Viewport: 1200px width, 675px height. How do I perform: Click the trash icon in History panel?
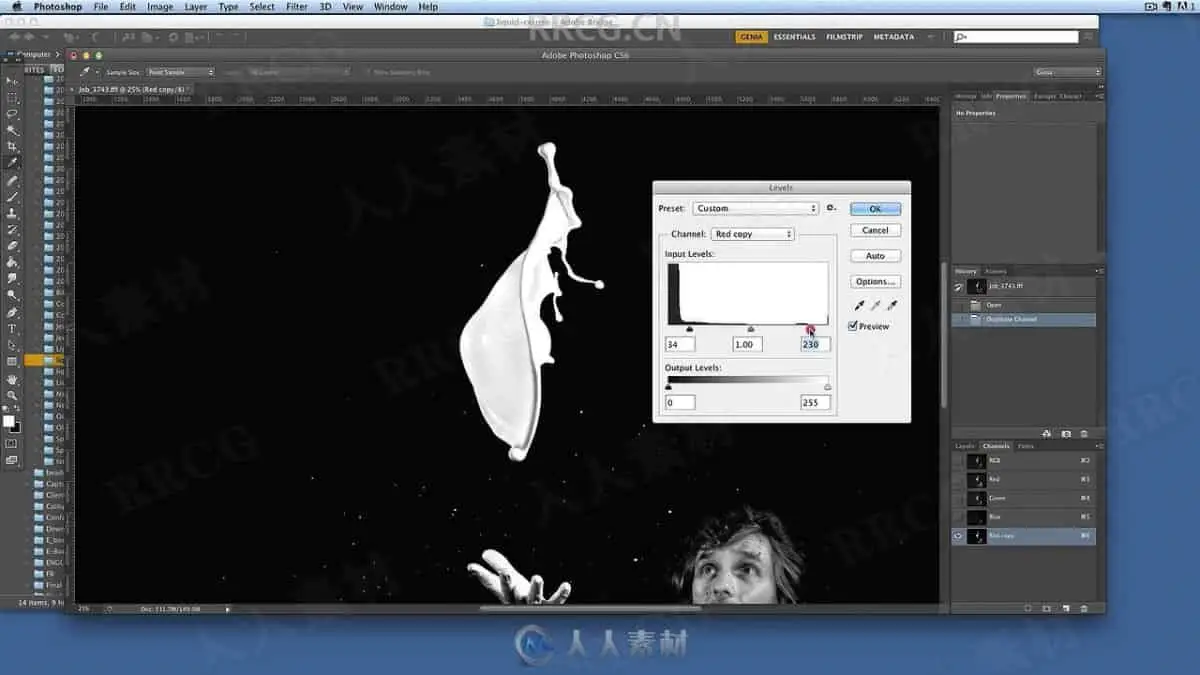1084,434
